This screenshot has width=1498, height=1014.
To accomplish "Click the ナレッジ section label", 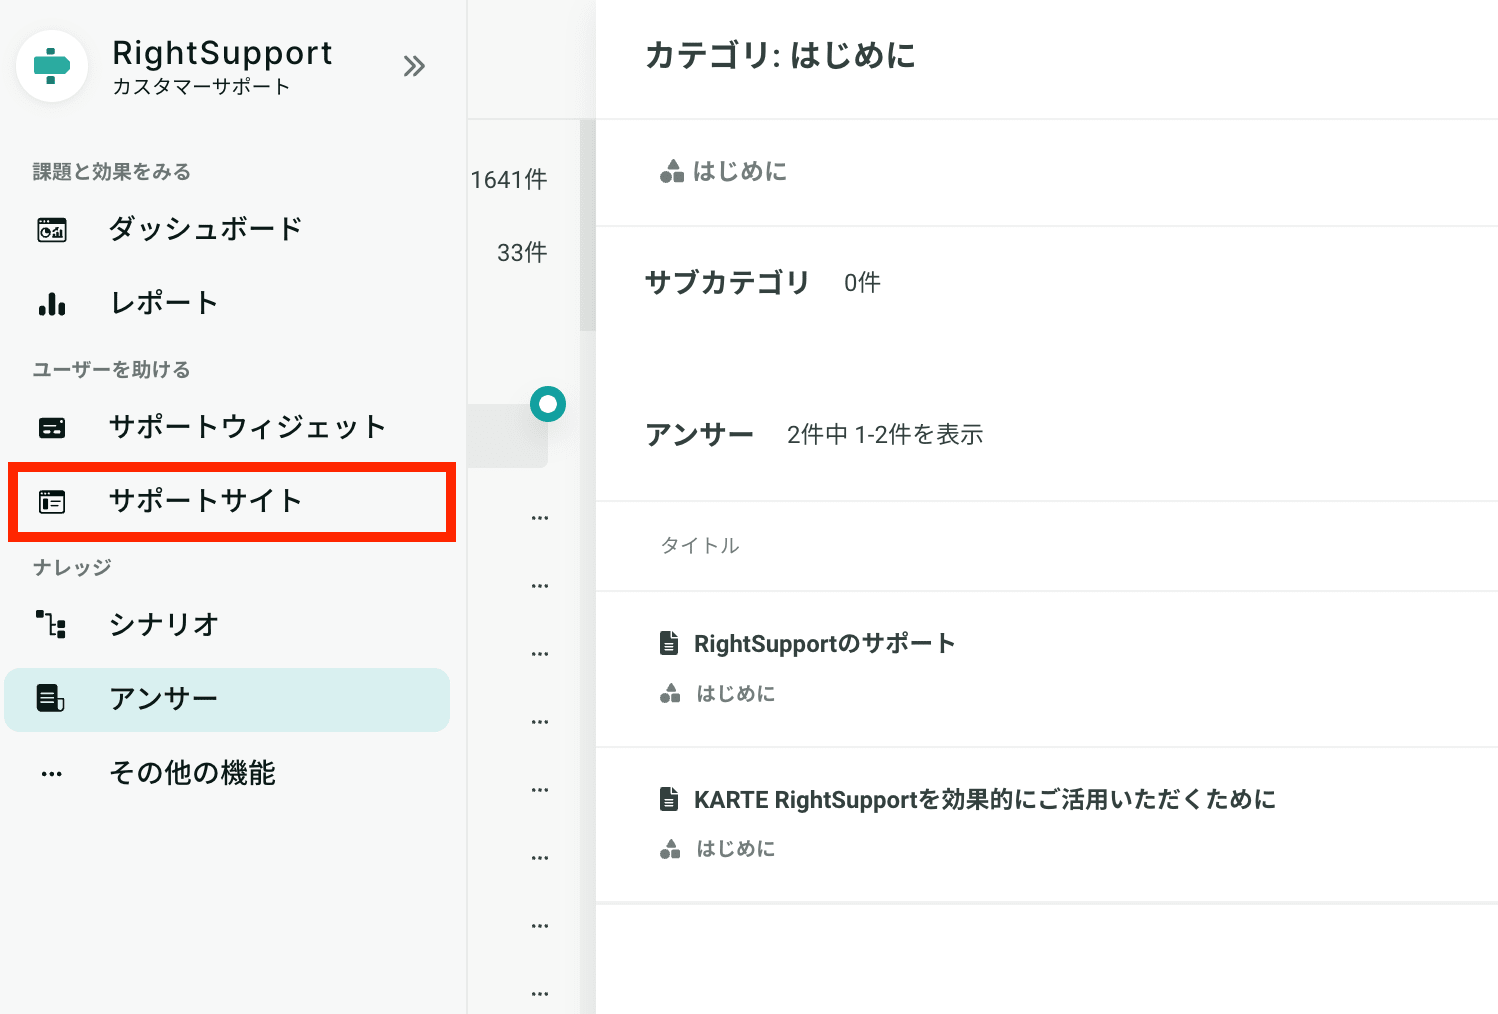I will pyautogui.click(x=72, y=568).
